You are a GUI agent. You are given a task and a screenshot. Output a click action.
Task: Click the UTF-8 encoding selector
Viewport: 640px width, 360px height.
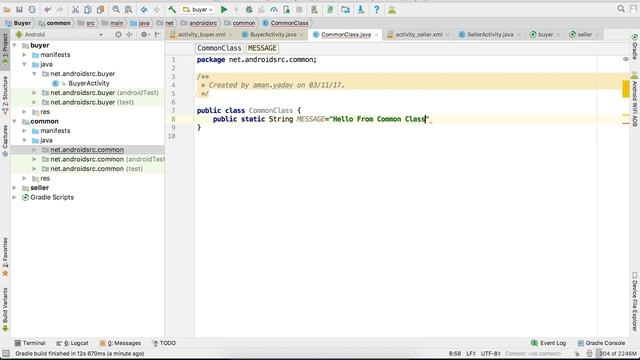pos(491,353)
